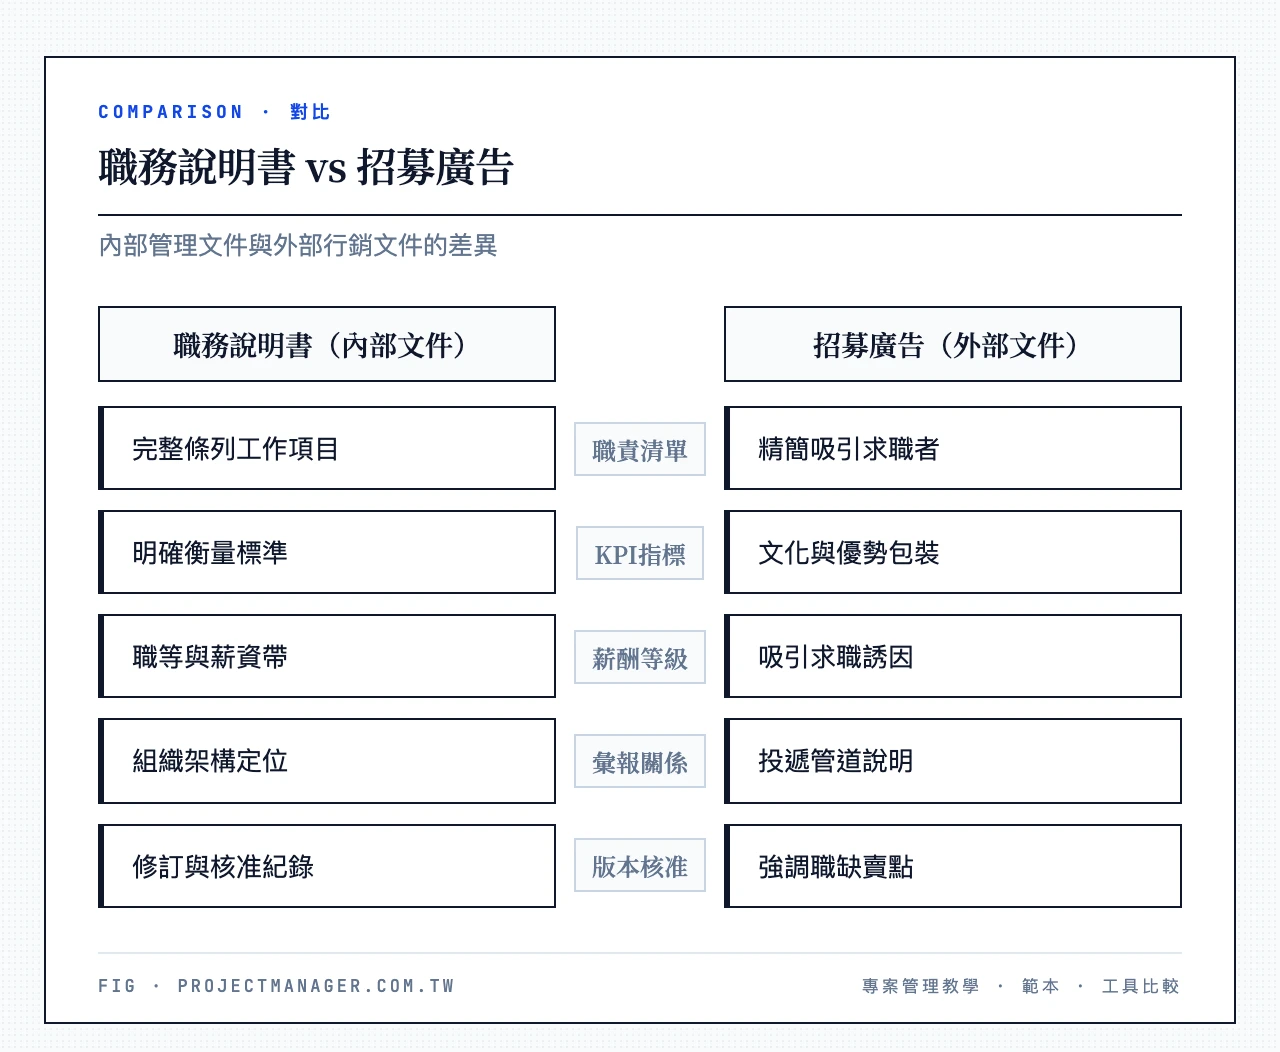
Task: Select the 職務說明書（內部文件） header box
Action: point(327,344)
